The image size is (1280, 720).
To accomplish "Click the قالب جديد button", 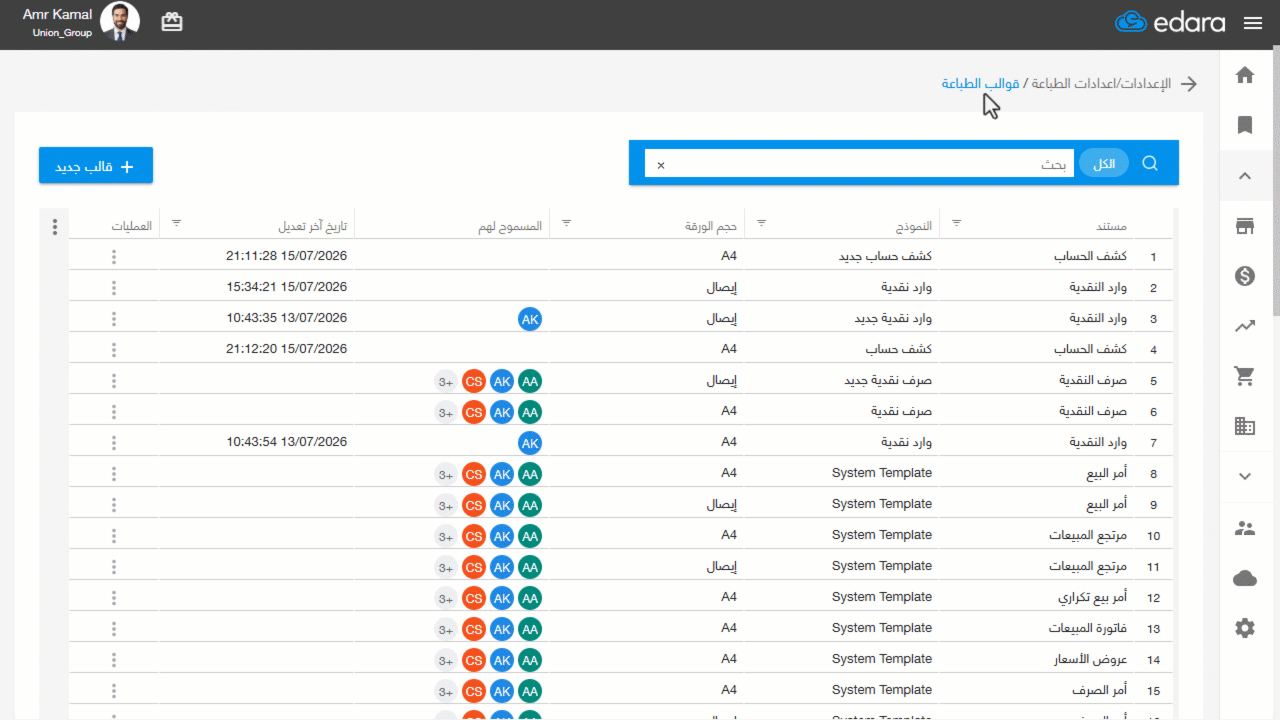I will pos(96,166).
